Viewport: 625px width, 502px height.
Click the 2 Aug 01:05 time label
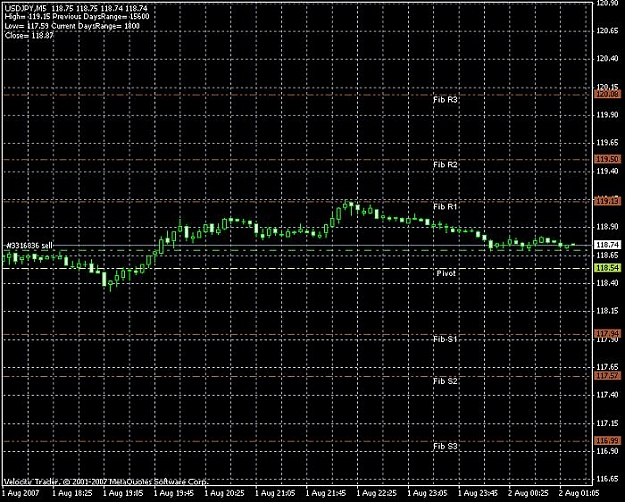[x=580, y=494]
